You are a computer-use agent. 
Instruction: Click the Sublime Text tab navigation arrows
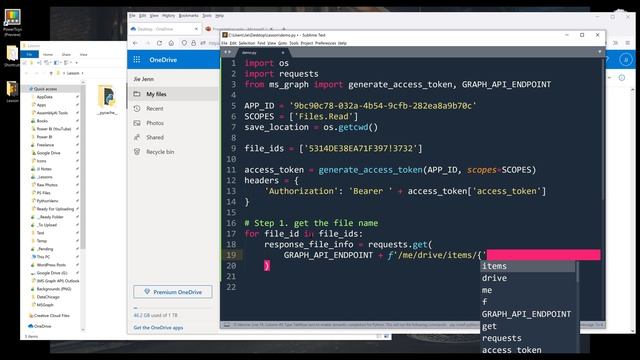pos(227,52)
